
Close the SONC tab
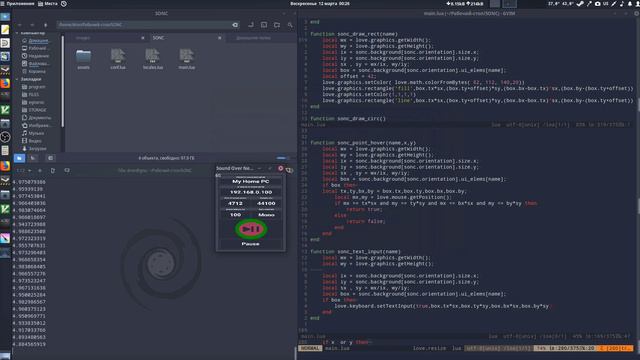pos(220,38)
